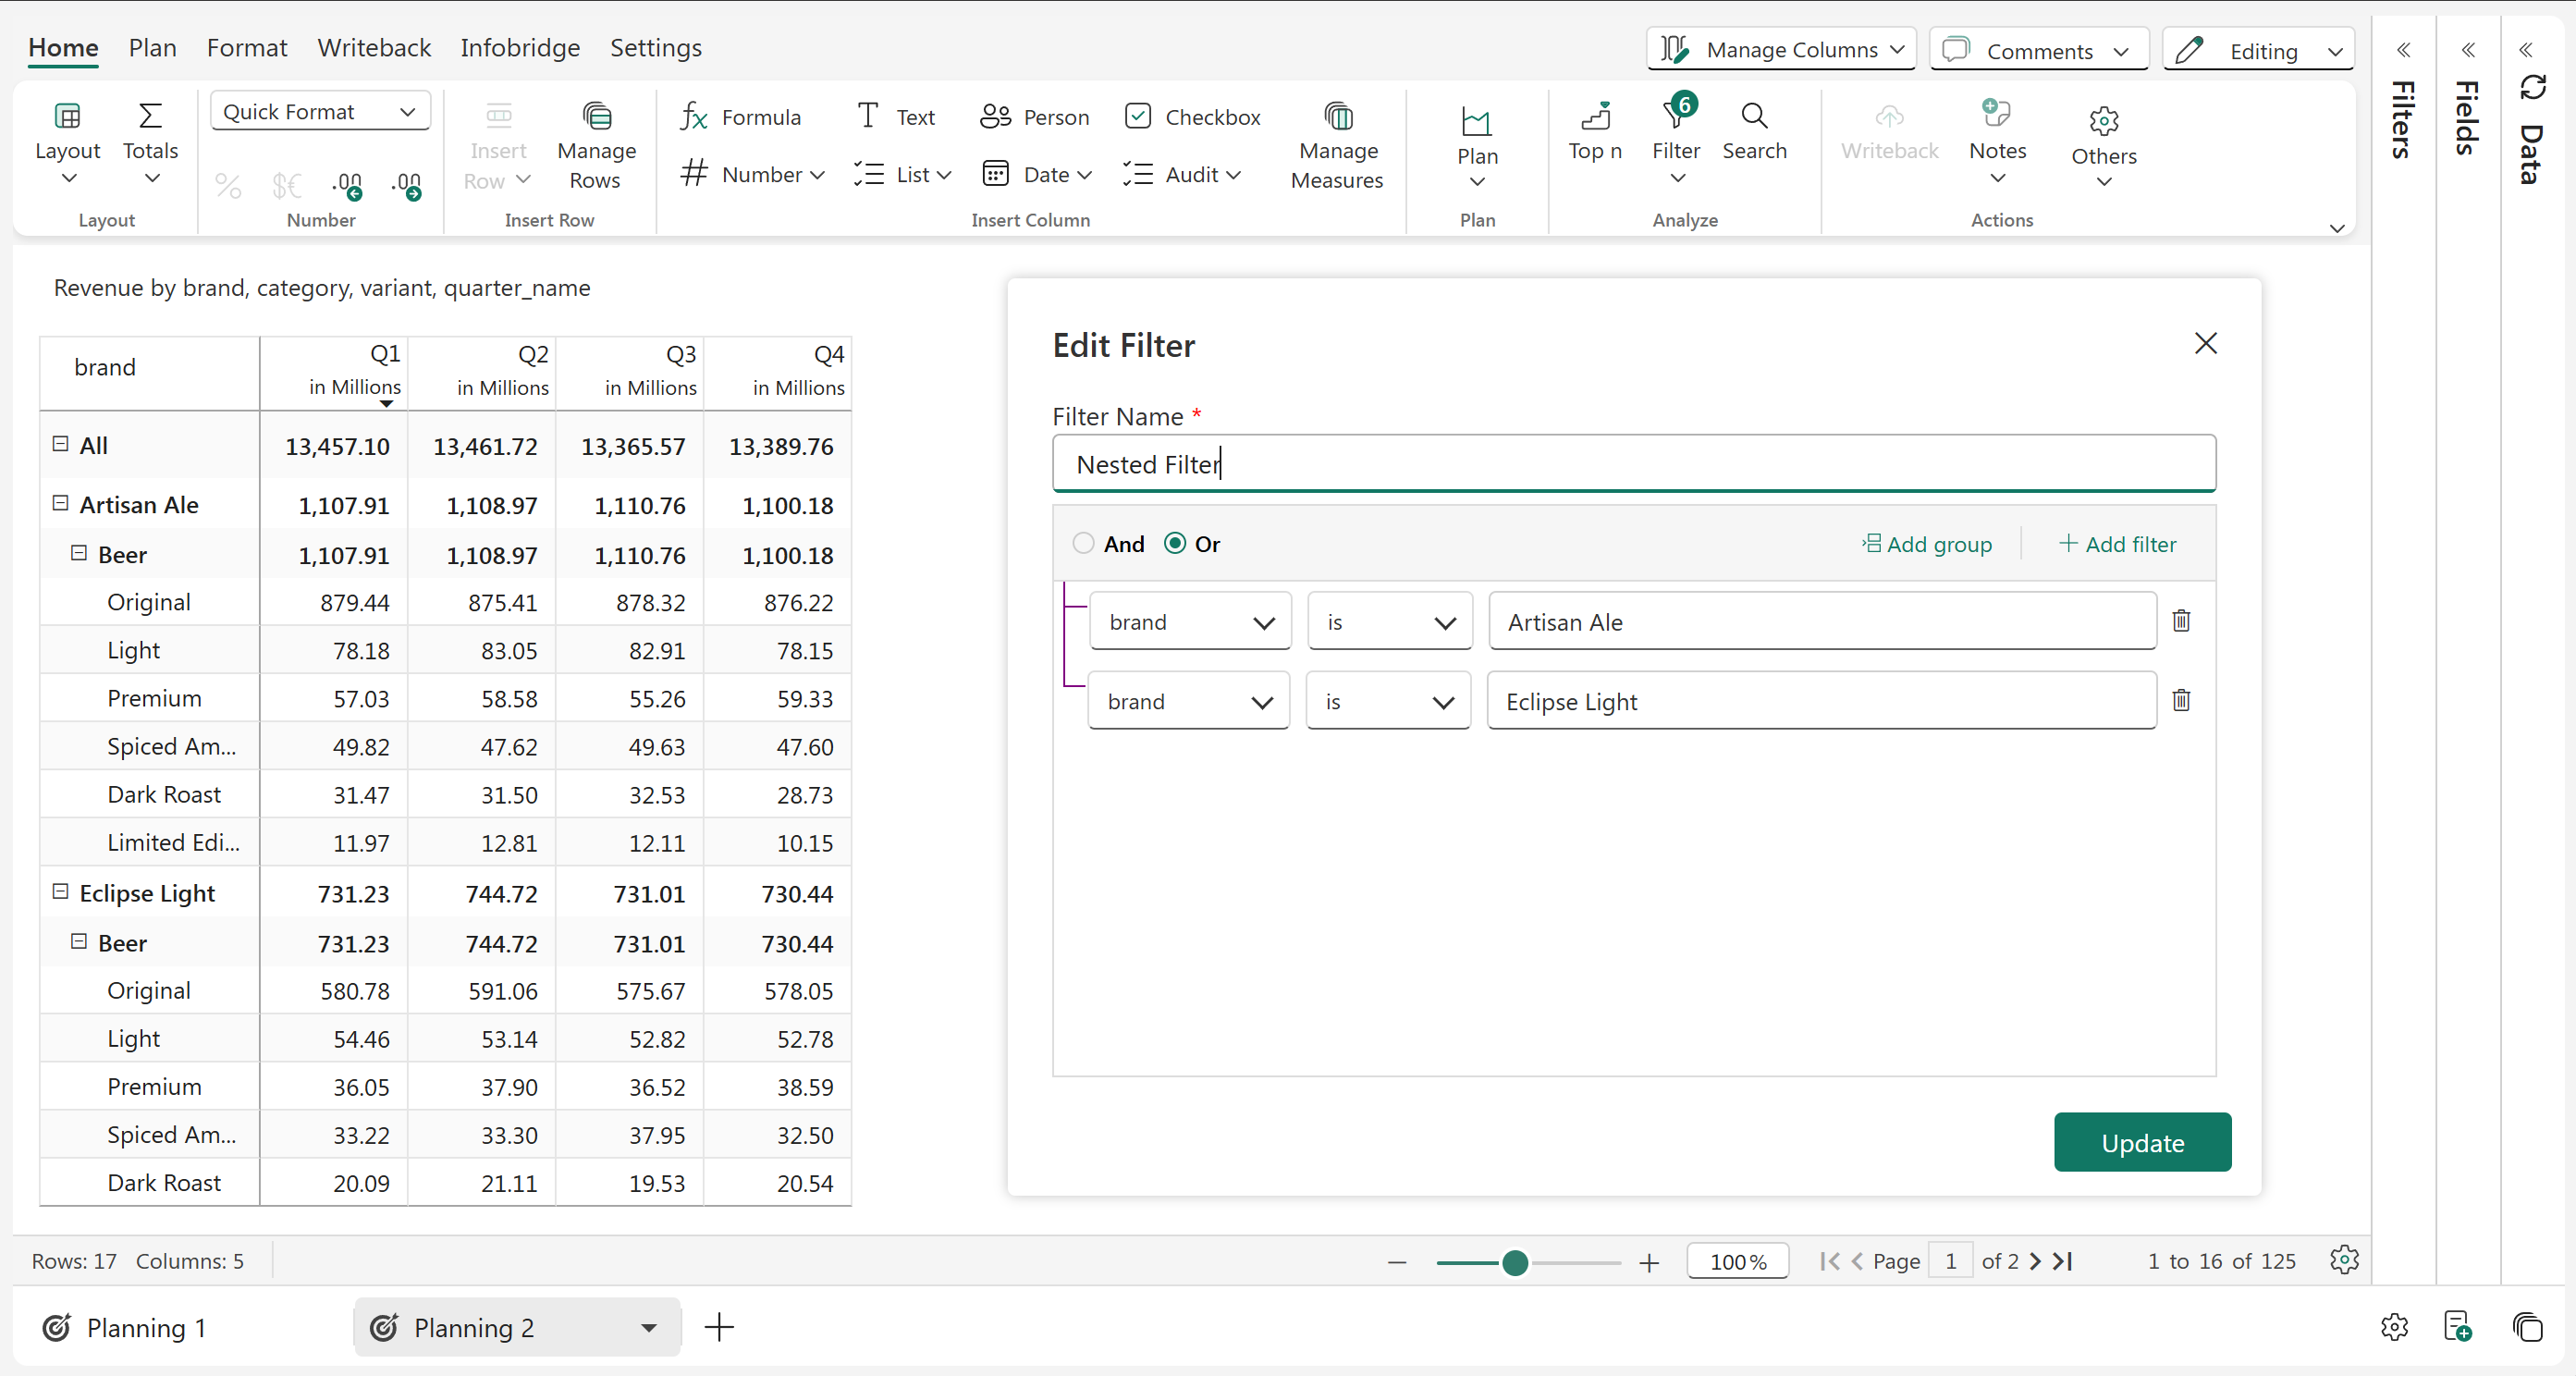Click the Update button

[2141, 1142]
